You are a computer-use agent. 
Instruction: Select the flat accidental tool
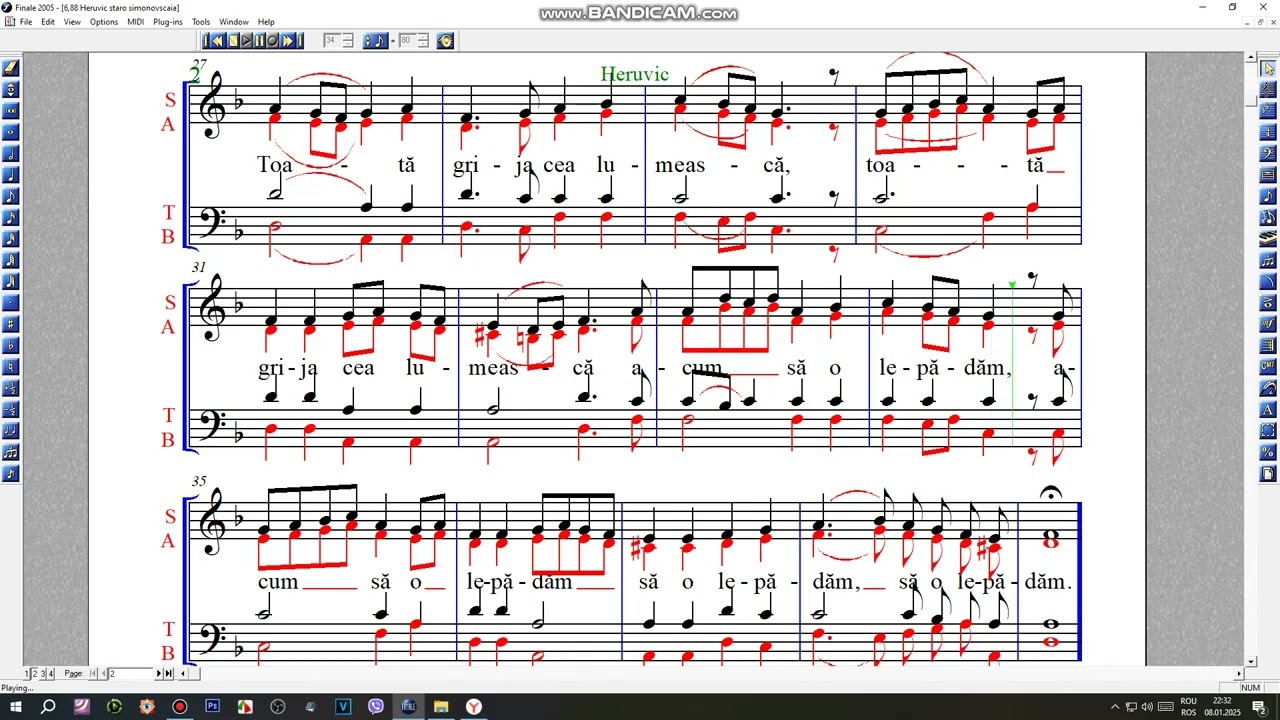click(x=11, y=346)
